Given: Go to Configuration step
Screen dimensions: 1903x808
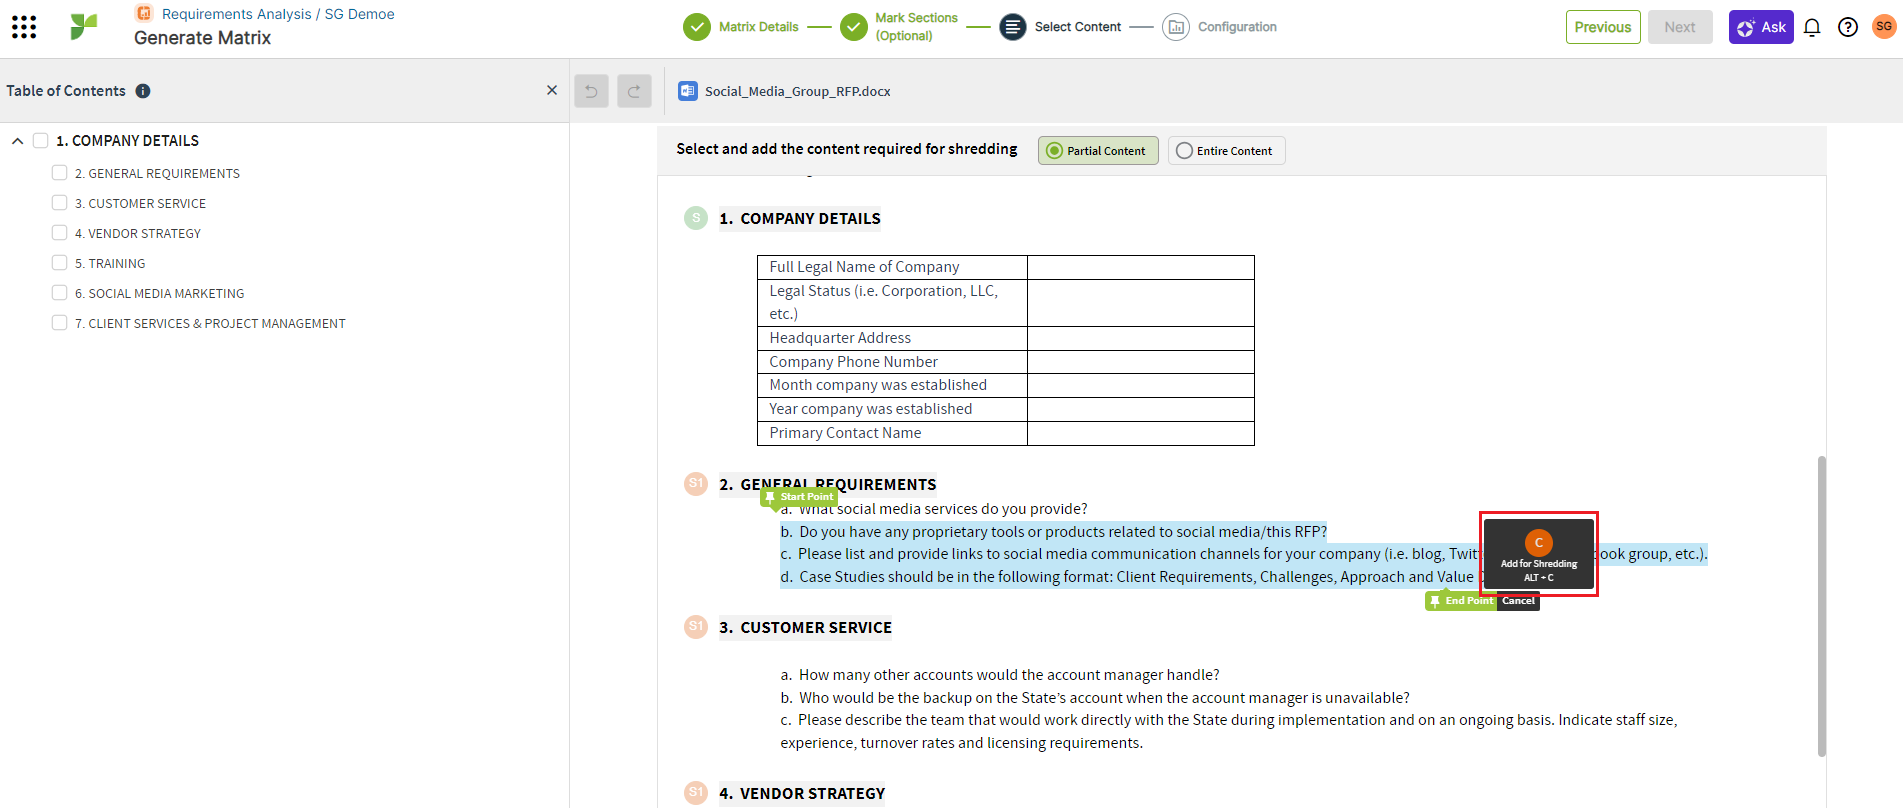Looking at the screenshot, I should click(1237, 27).
